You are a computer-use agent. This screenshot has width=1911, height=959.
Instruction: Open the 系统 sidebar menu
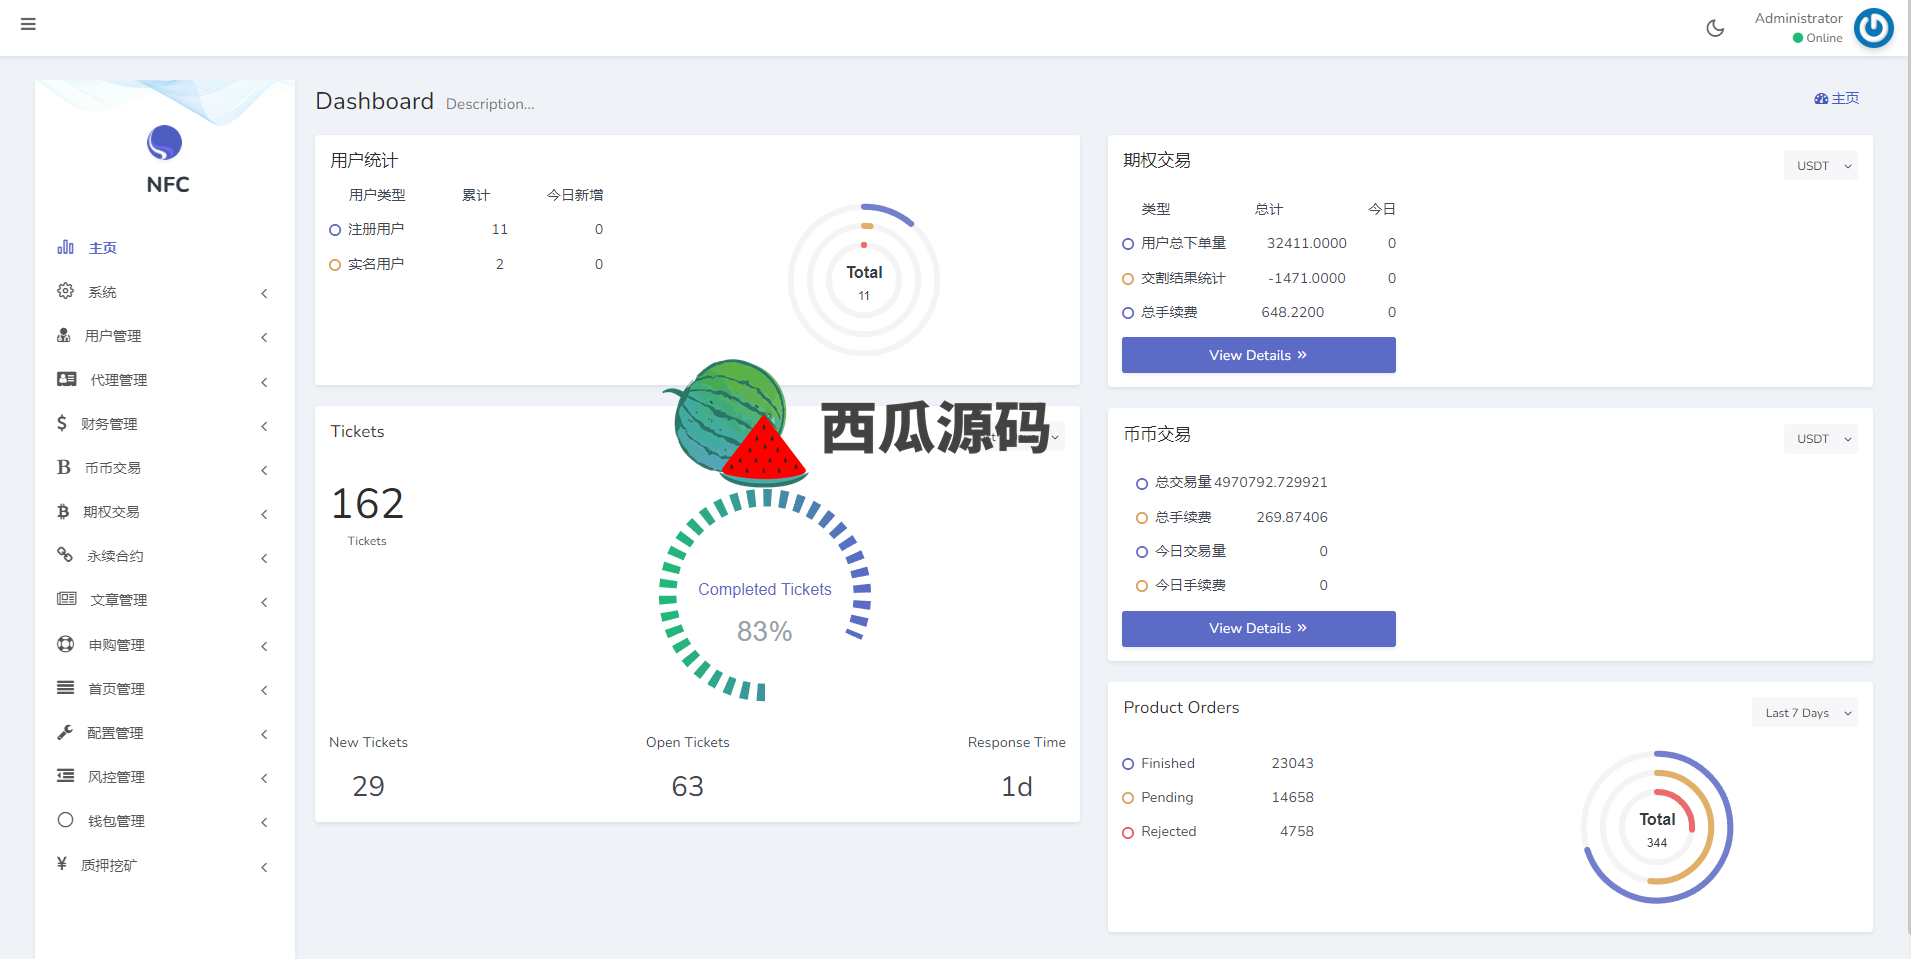tap(165, 292)
